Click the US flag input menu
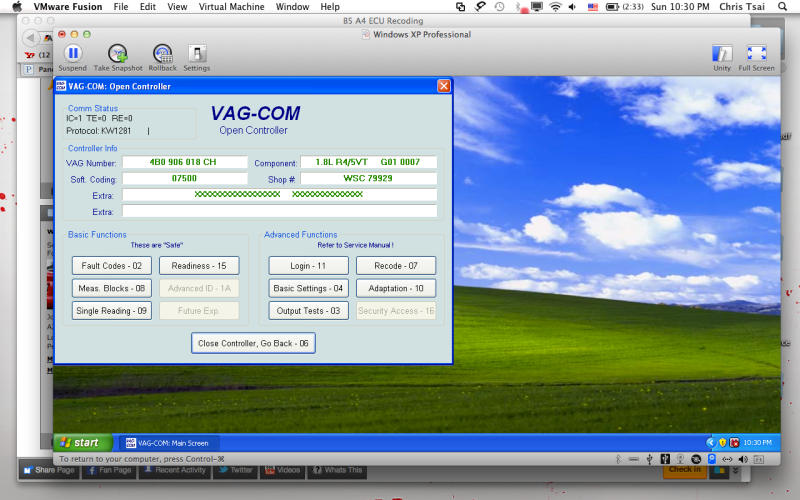 pyautogui.click(x=592, y=7)
